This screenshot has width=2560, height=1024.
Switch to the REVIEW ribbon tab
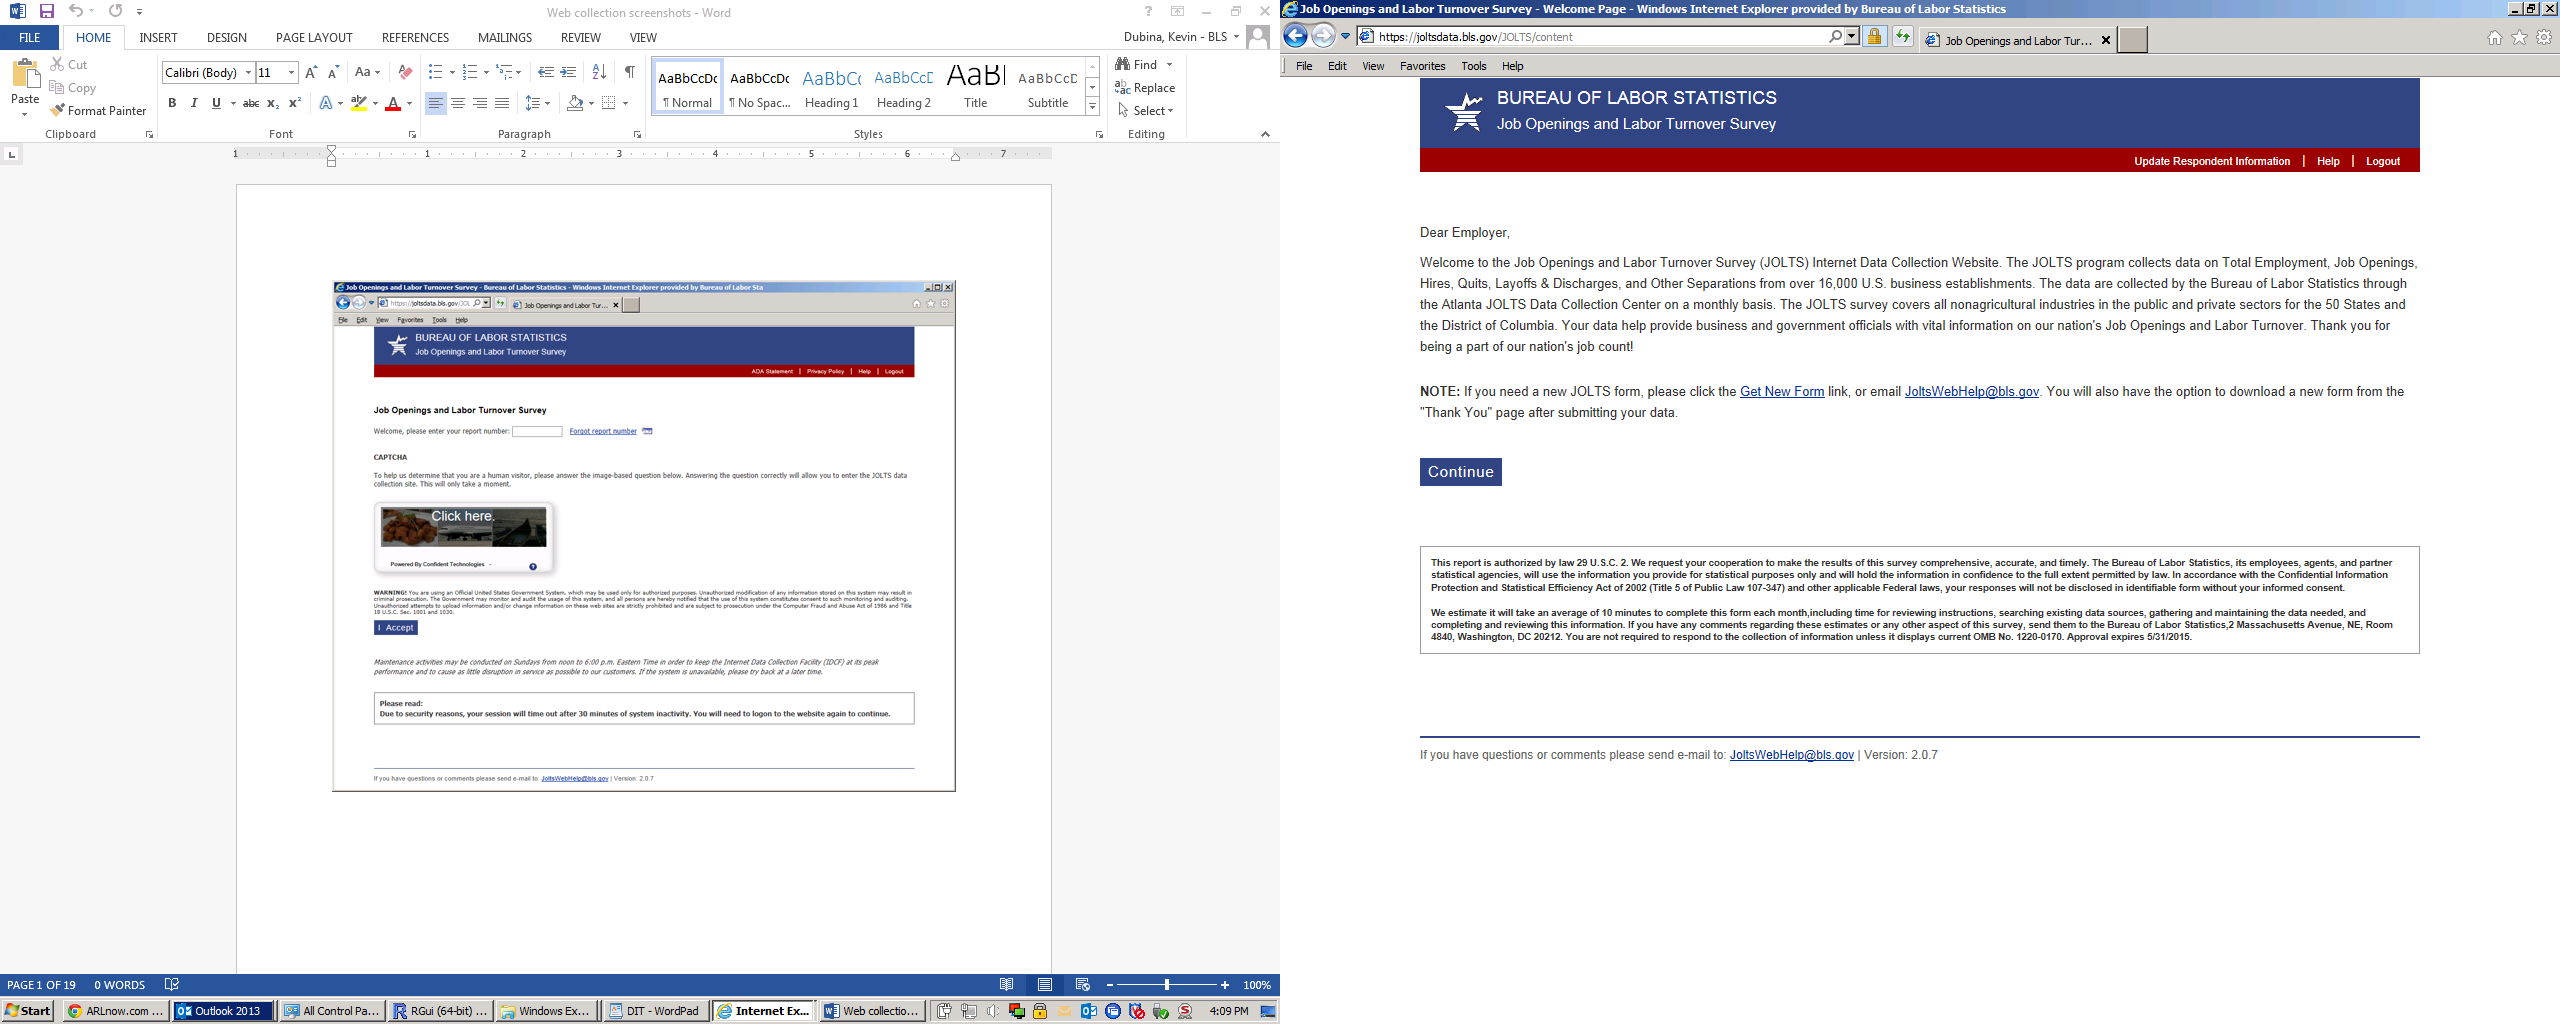click(x=580, y=38)
